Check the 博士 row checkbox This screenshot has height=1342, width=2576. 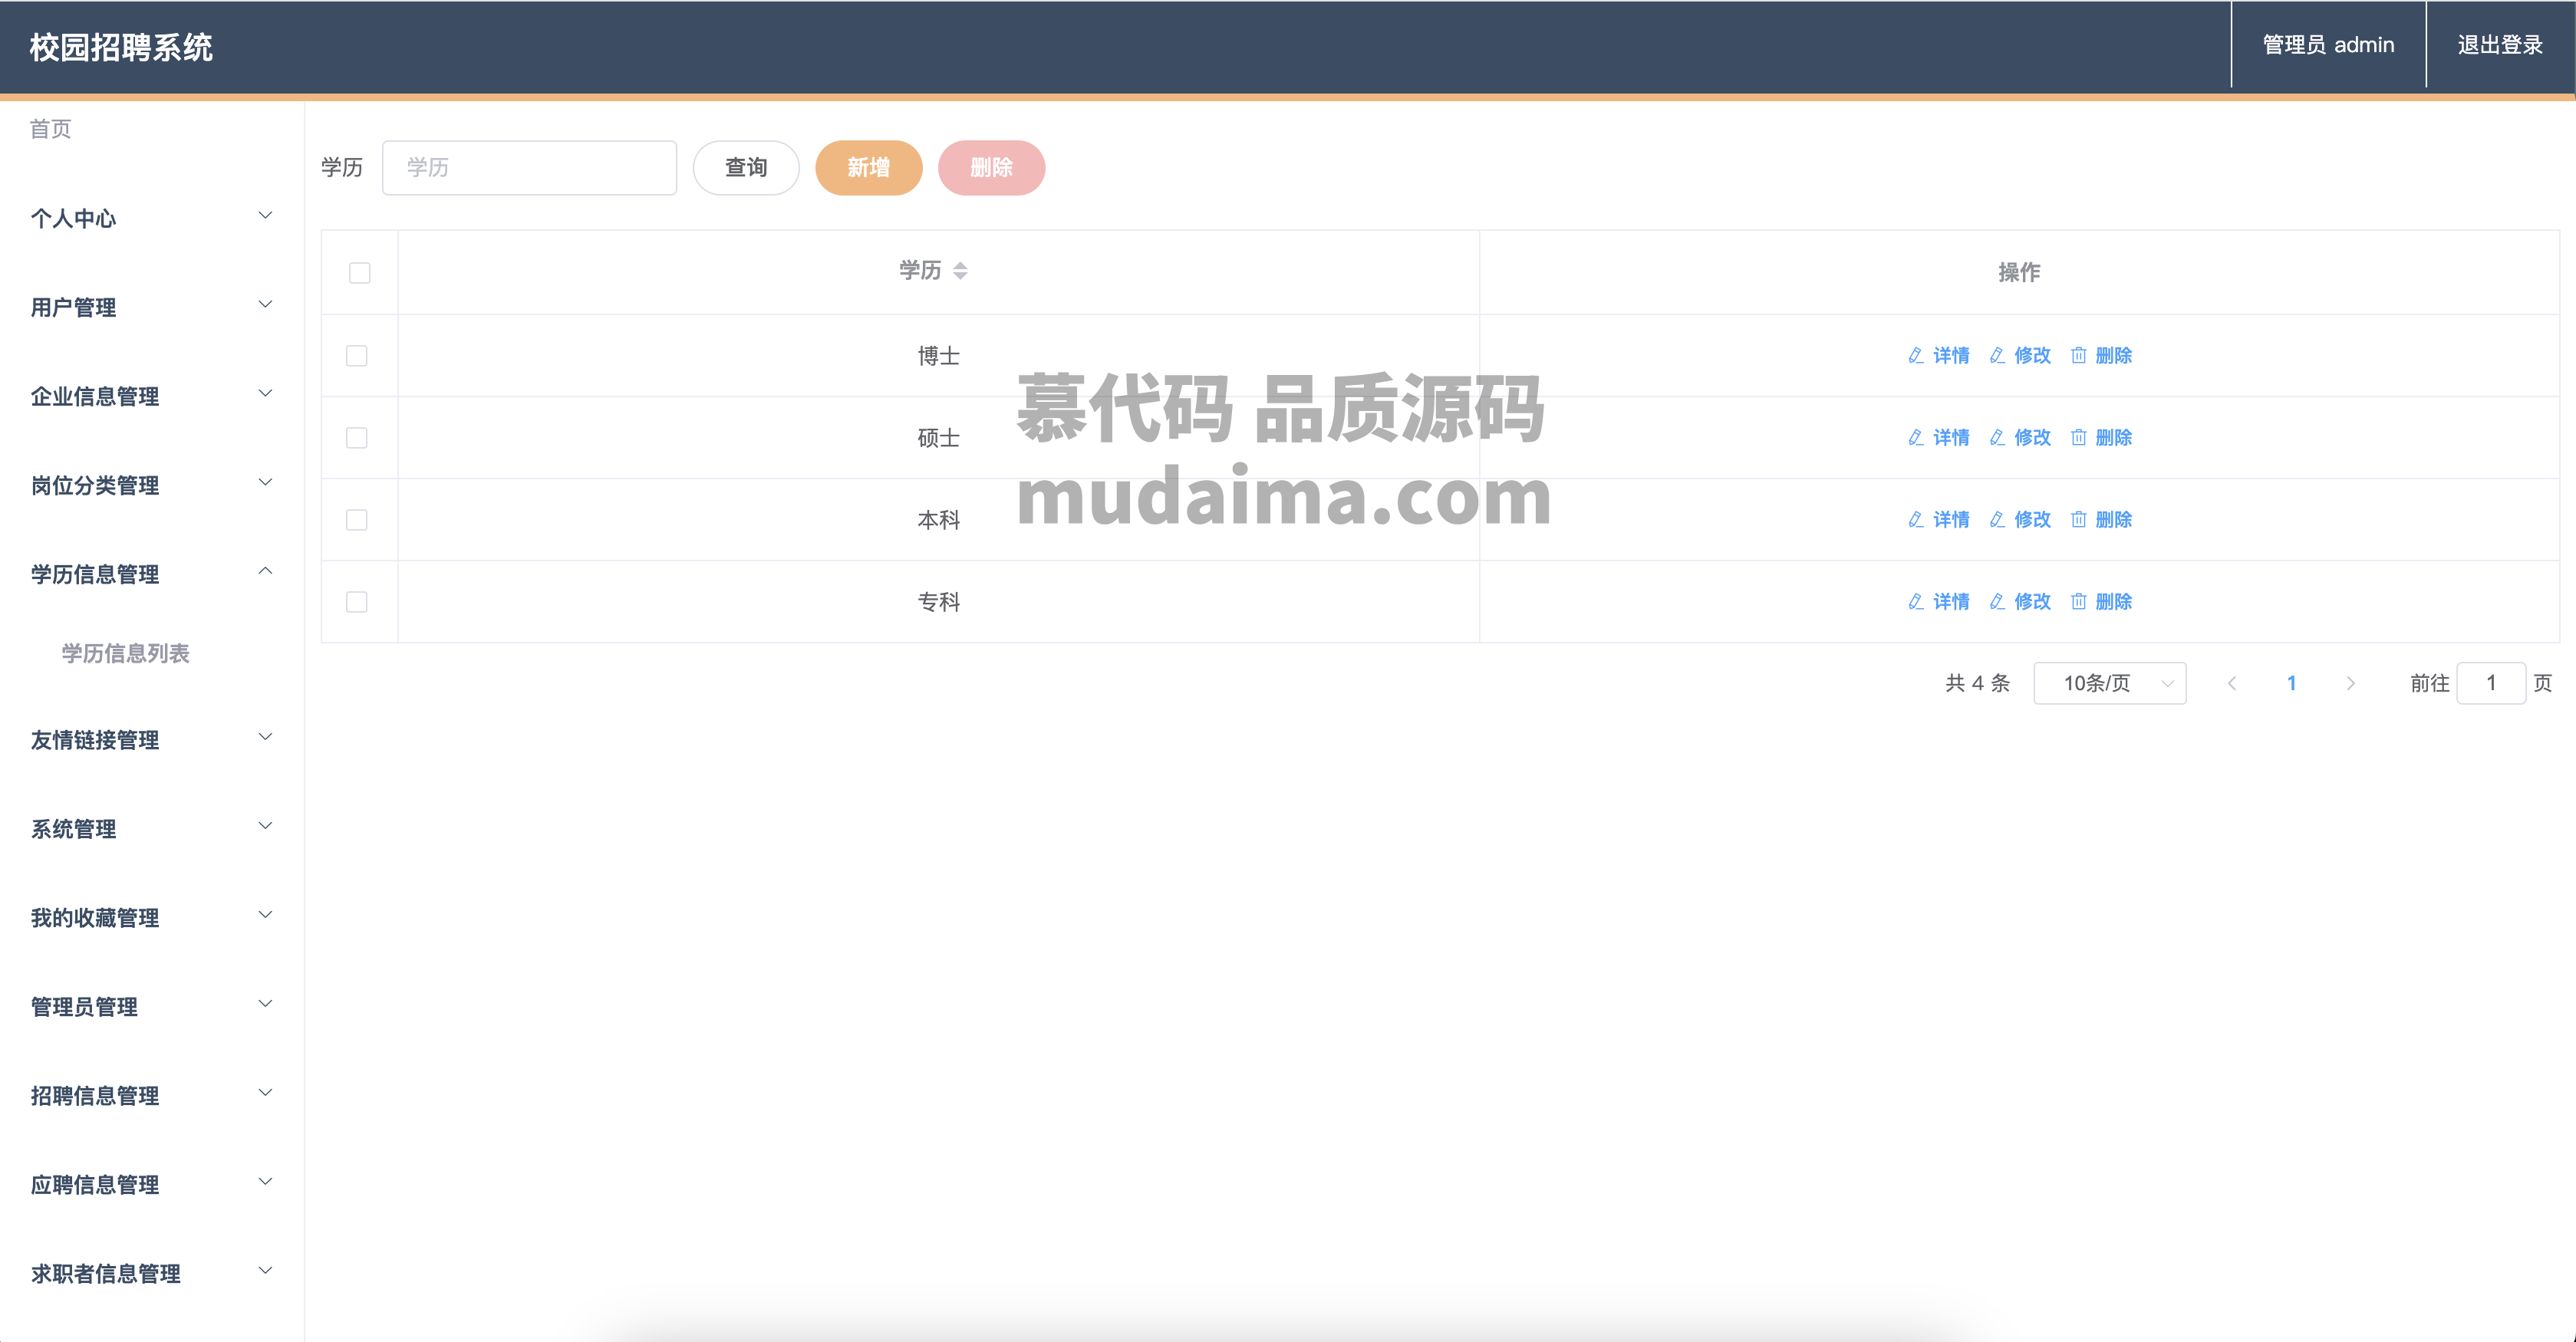tap(357, 356)
